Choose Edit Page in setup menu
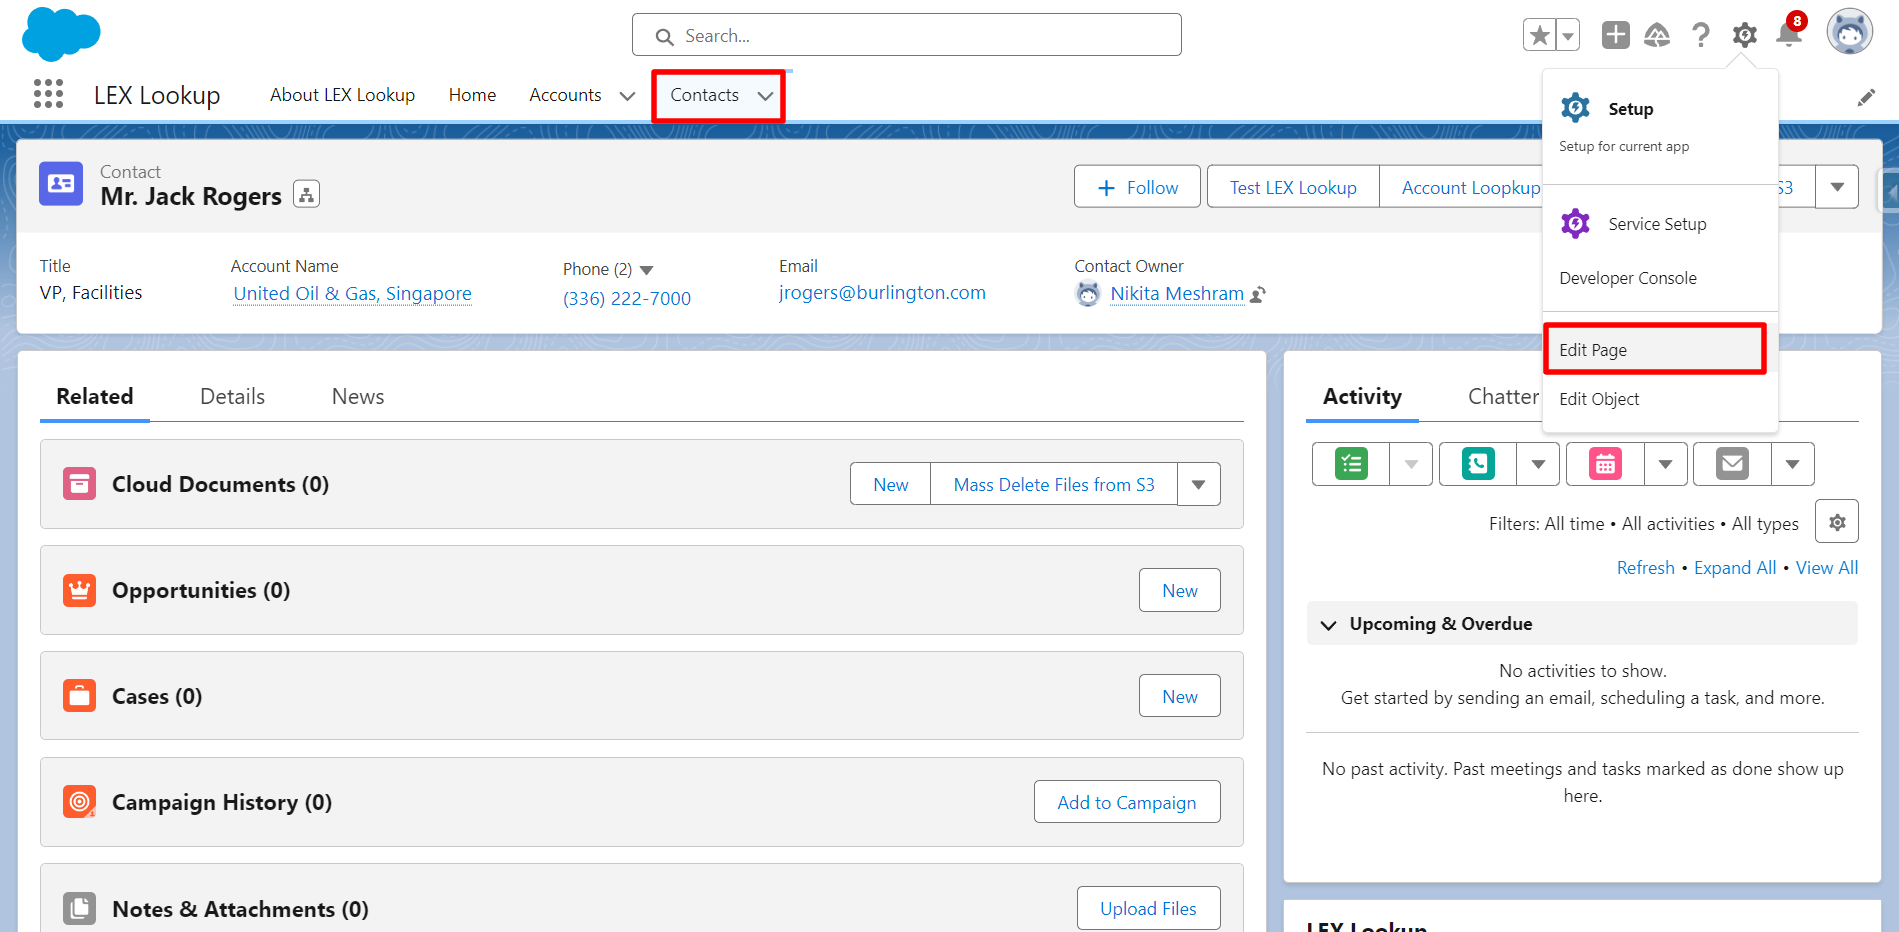 click(x=1654, y=349)
